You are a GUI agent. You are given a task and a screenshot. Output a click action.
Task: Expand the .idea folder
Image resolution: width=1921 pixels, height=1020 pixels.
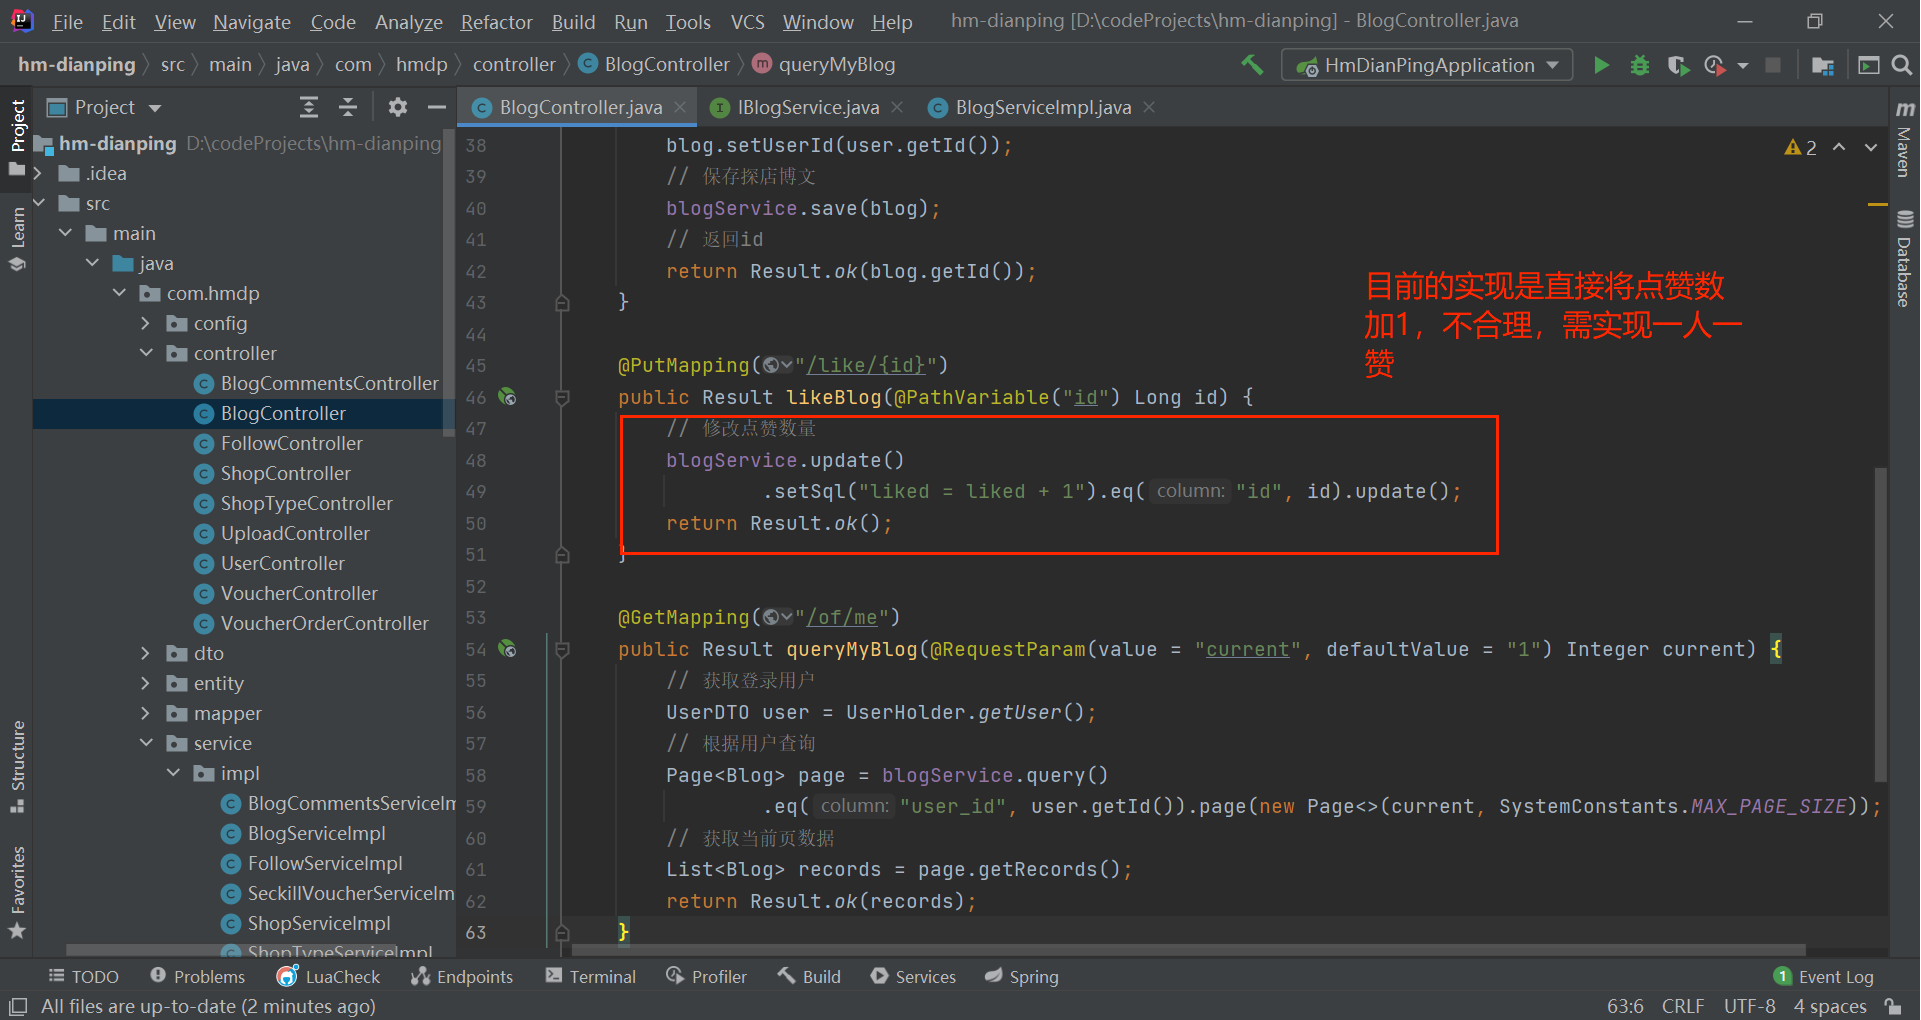40,174
